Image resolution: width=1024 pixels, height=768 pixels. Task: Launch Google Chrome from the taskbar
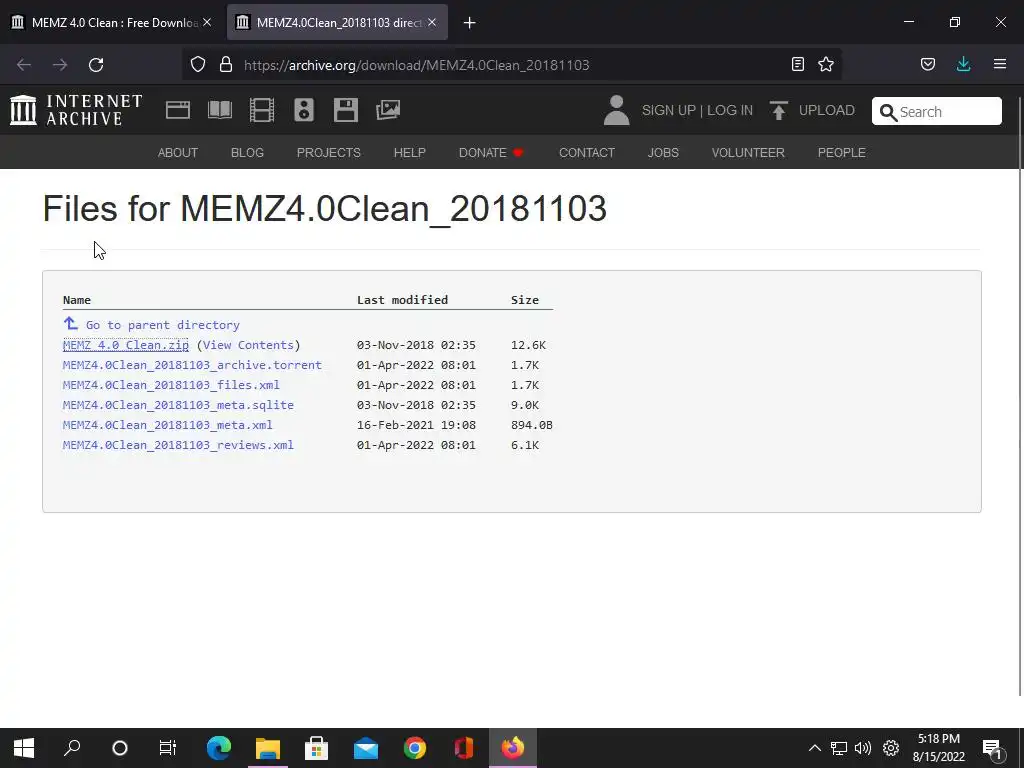click(x=415, y=748)
